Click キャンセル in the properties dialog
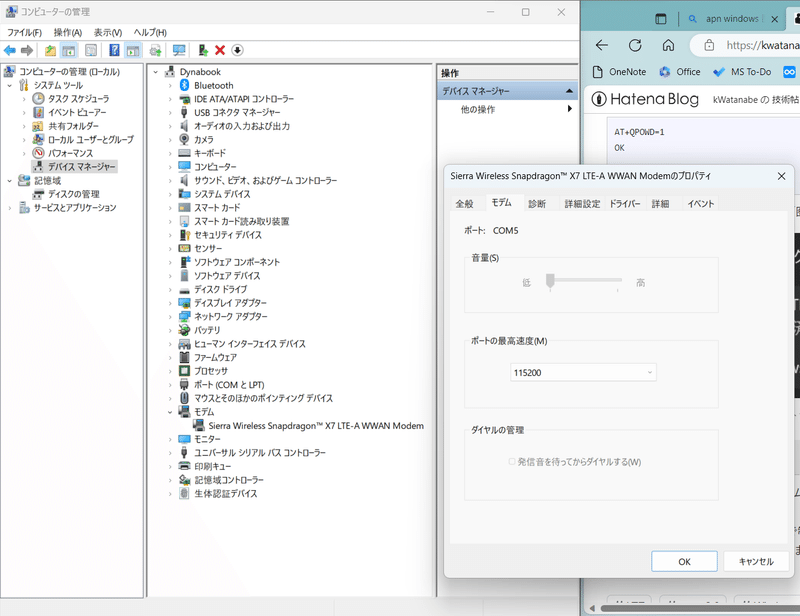The width and height of the screenshot is (800, 616). click(756, 561)
